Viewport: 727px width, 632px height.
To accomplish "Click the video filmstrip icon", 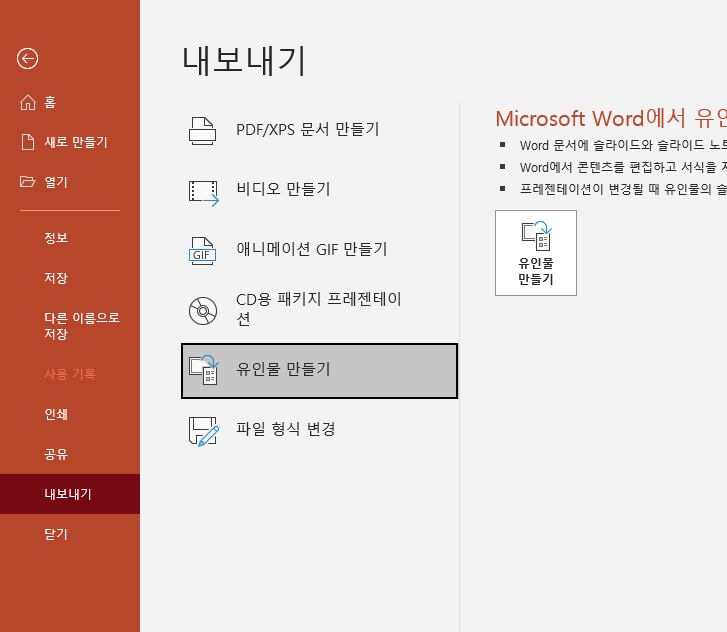I will (204, 193).
